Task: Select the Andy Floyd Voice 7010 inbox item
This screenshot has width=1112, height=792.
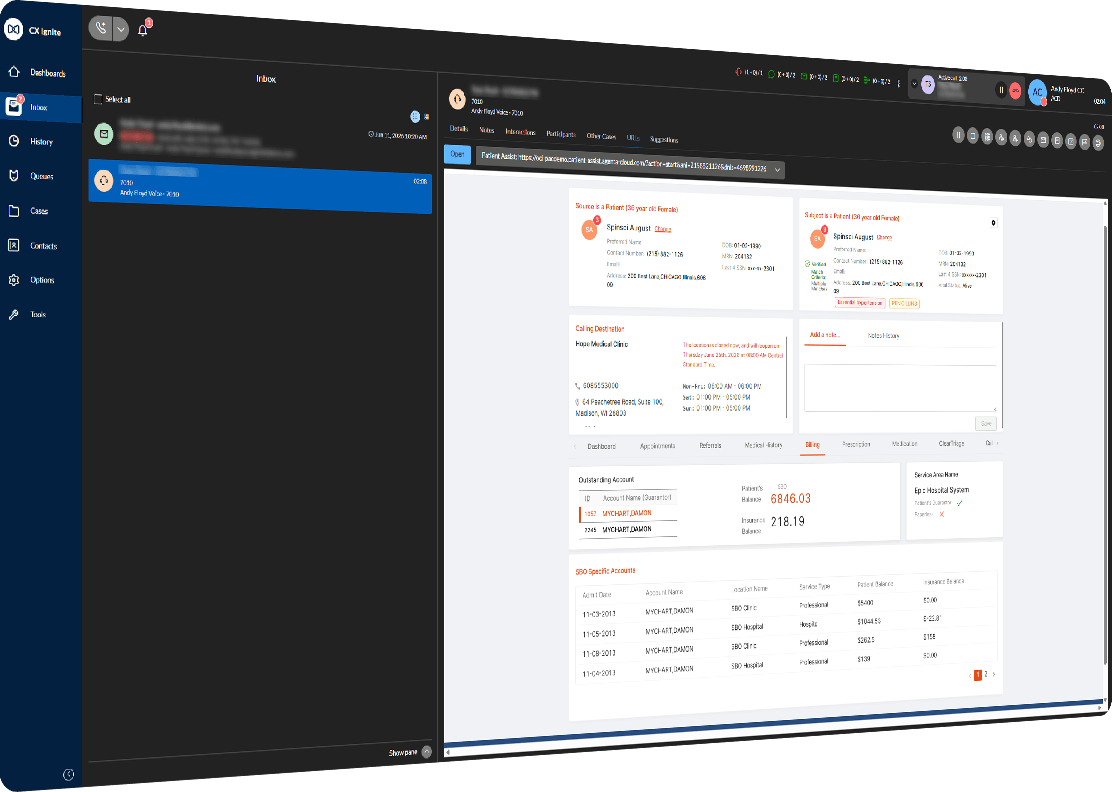Action: (260, 186)
